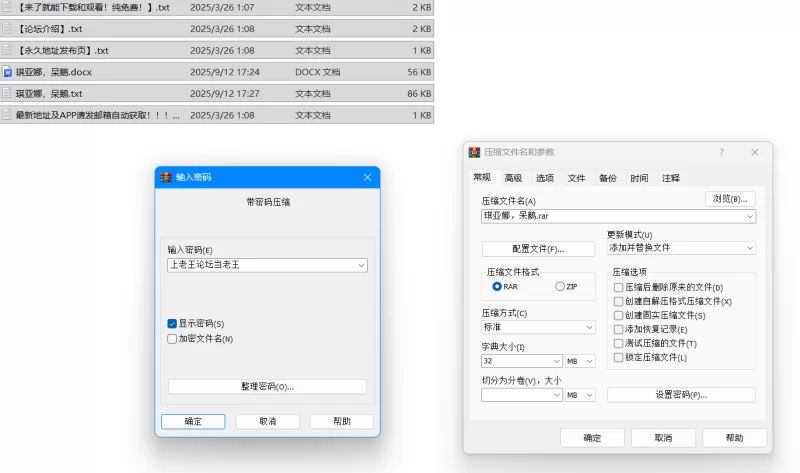Click the text file icon for 琪亚娜，呆鹅.txt
Viewport: 800px width, 473px height.
(x=7, y=94)
